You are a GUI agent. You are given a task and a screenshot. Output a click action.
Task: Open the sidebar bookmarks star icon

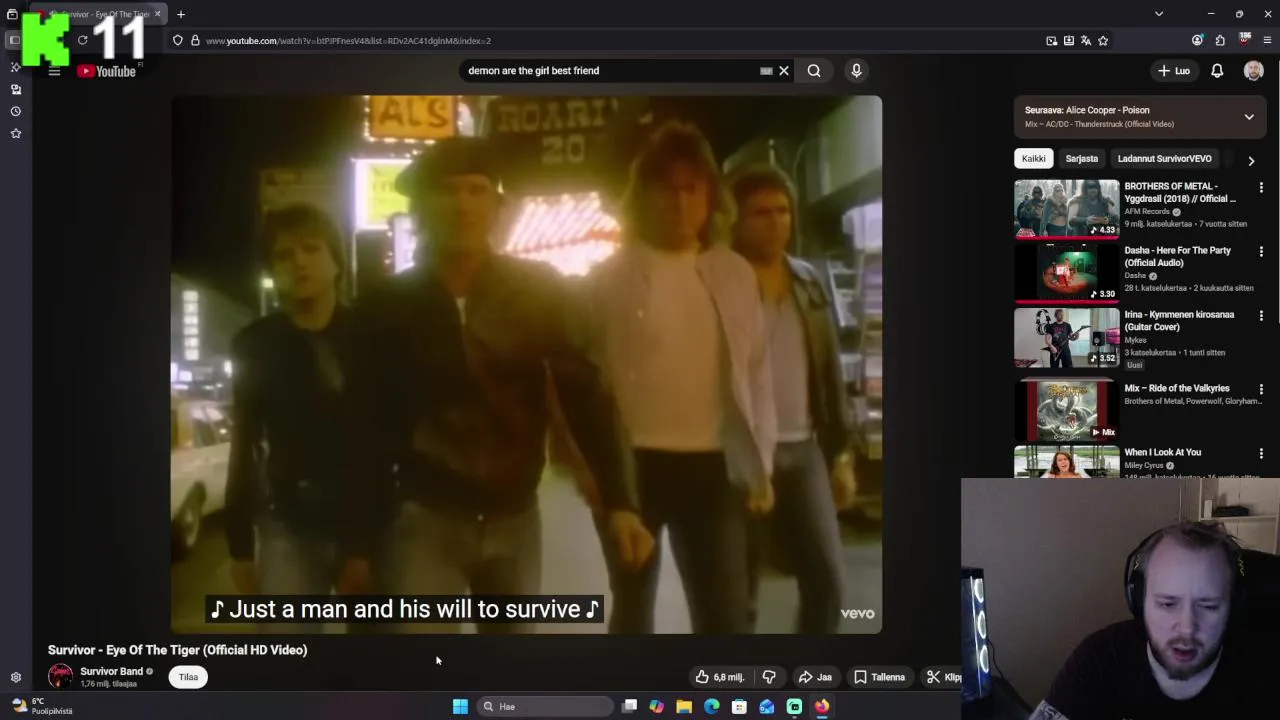[16, 133]
